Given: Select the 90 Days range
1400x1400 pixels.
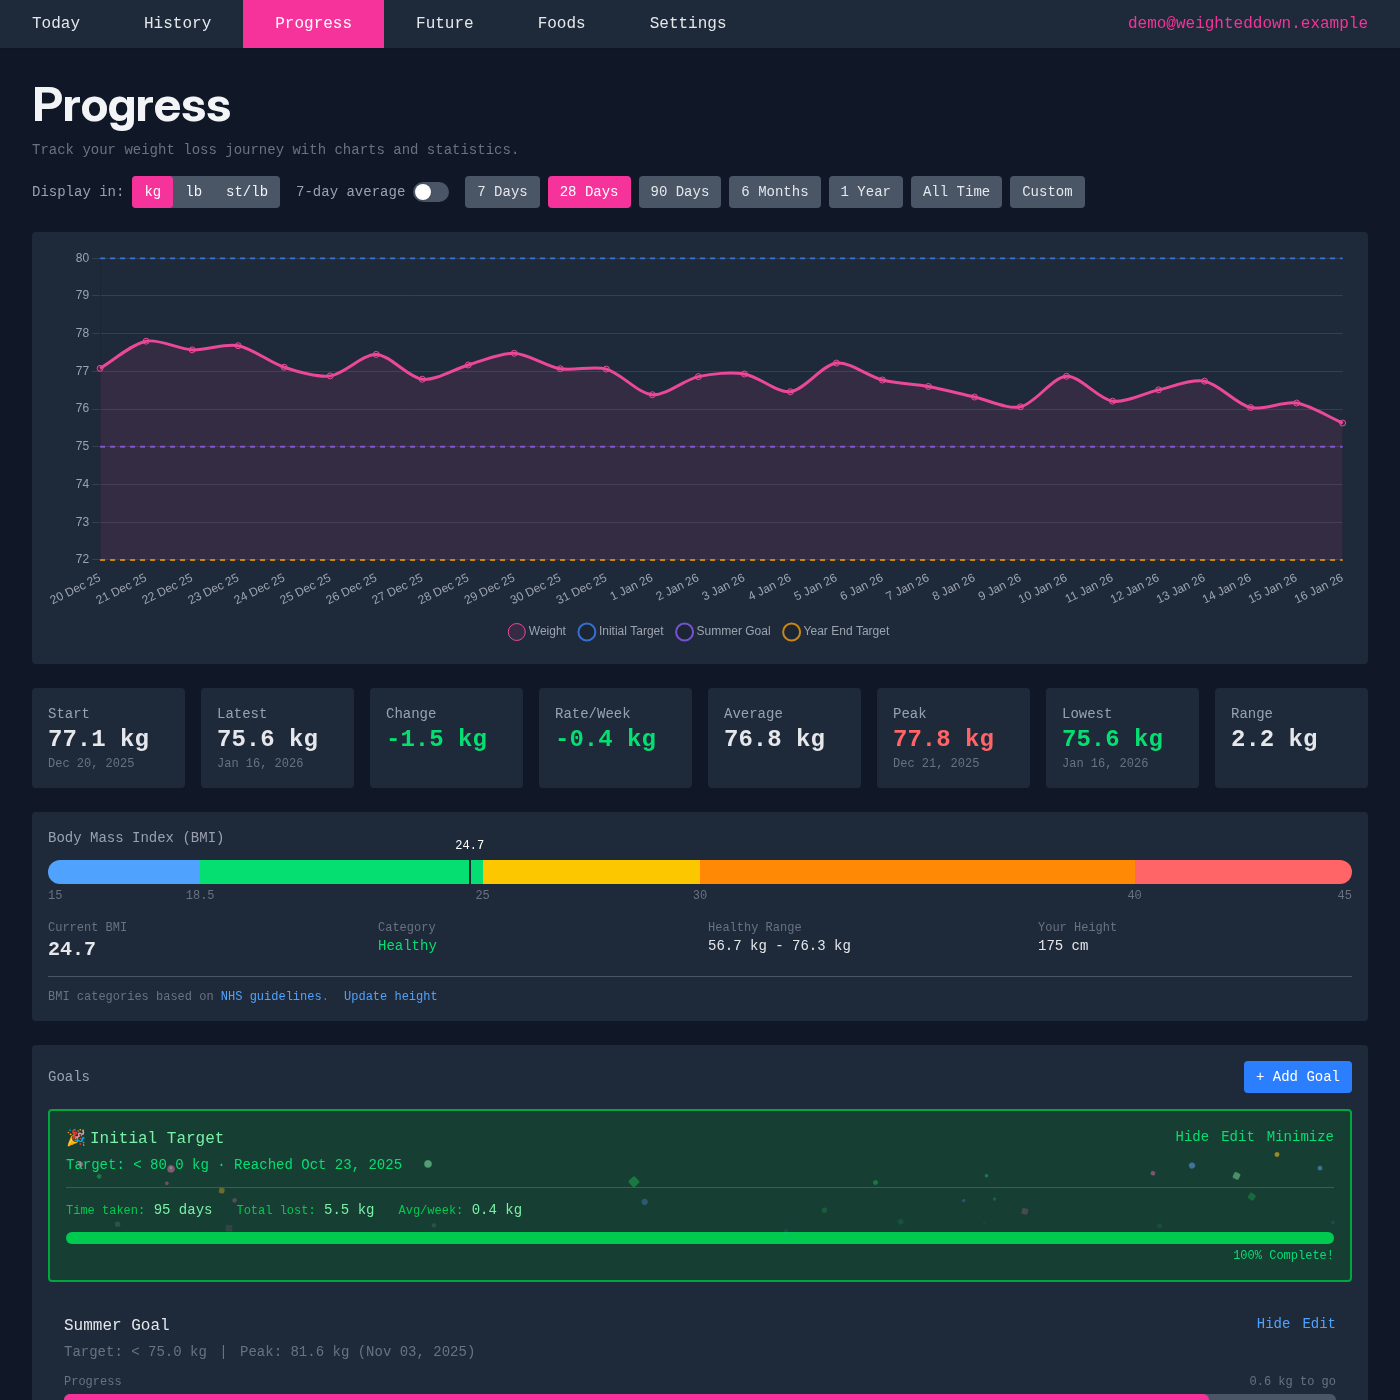Looking at the screenshot, I should (x=679, y=191).
